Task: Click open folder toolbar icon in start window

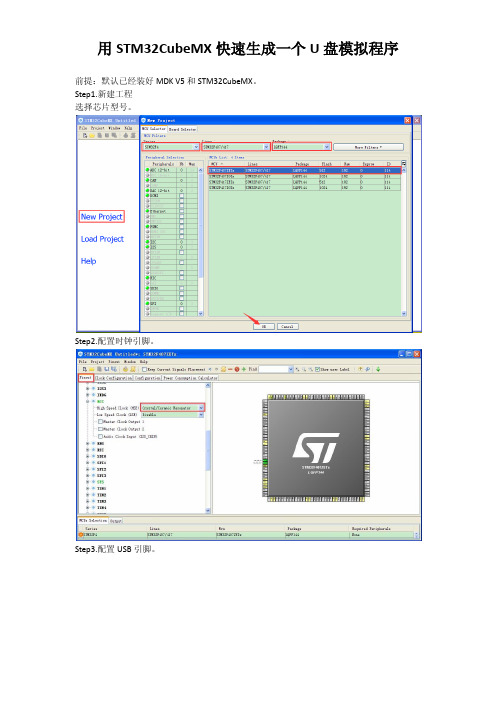Action: click(92, 136)
